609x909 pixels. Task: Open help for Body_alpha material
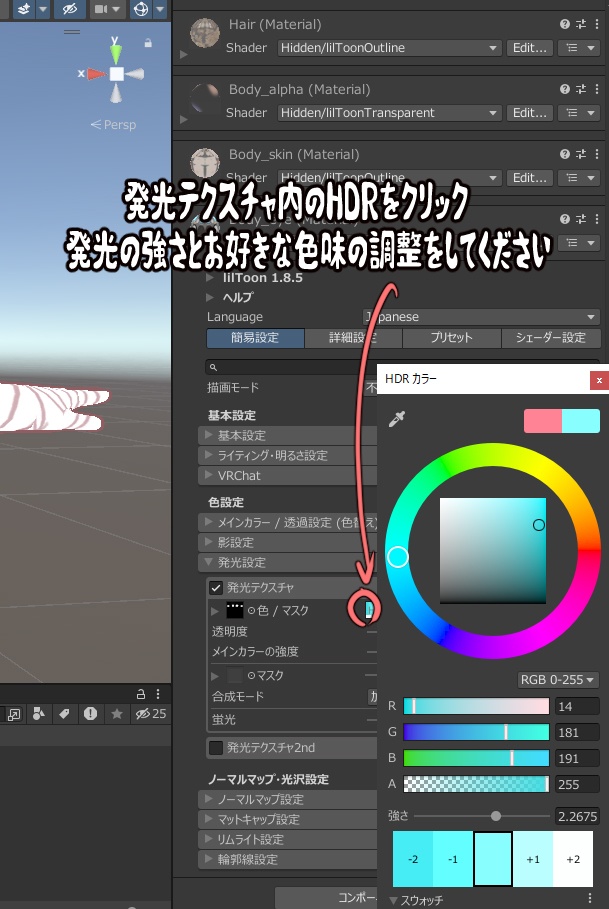coord(564,89)
